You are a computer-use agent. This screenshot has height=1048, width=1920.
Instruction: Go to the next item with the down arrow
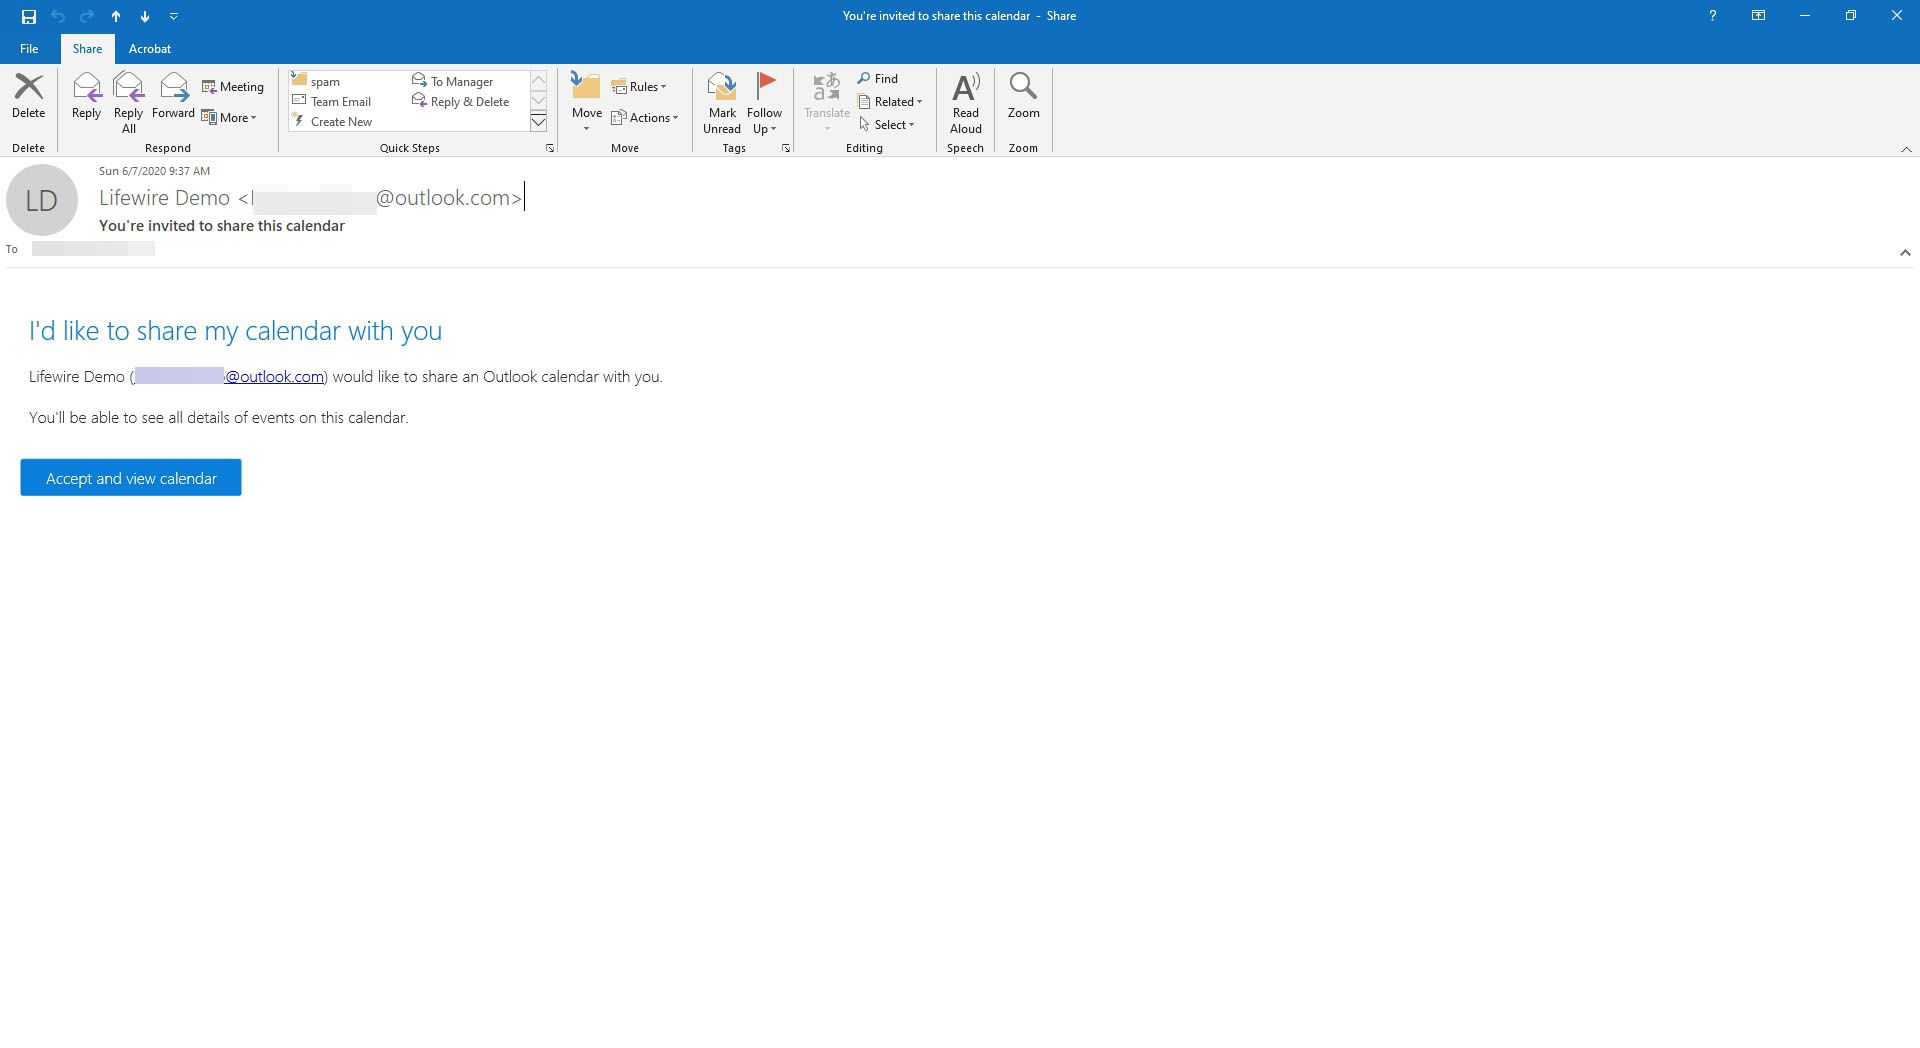point(145,16)
